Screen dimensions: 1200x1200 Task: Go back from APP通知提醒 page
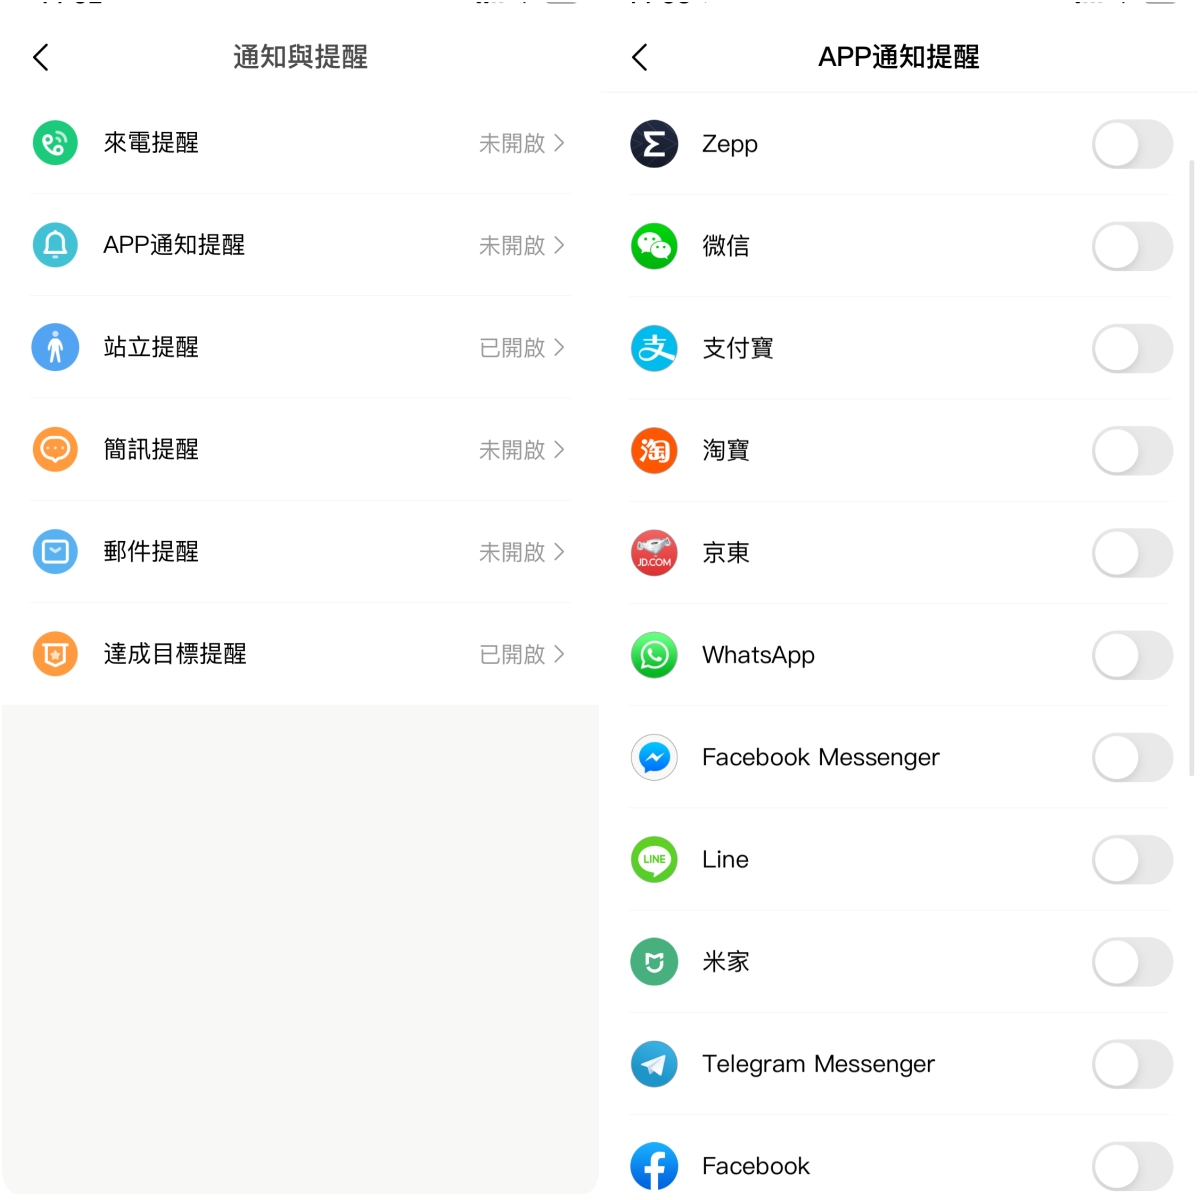[x=640, y=58]
